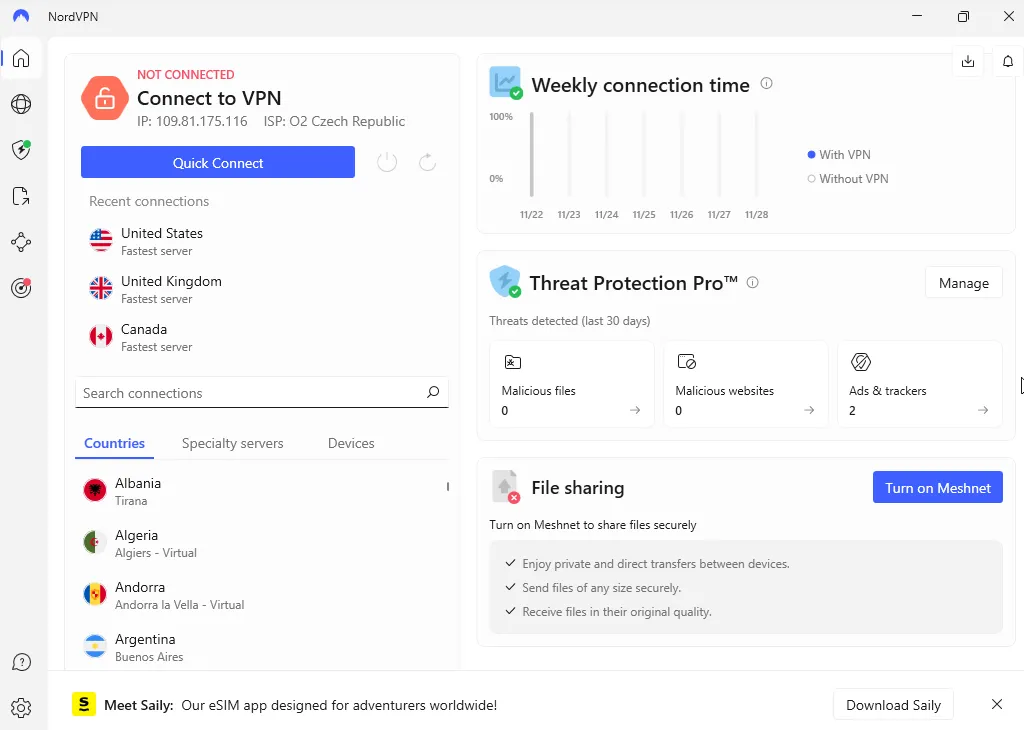Image resolution: width=1024 pixels, height=730 pixels.
Task: Open settings gear in sidebar
Action: pyautogui.click(x=21, y=708)
